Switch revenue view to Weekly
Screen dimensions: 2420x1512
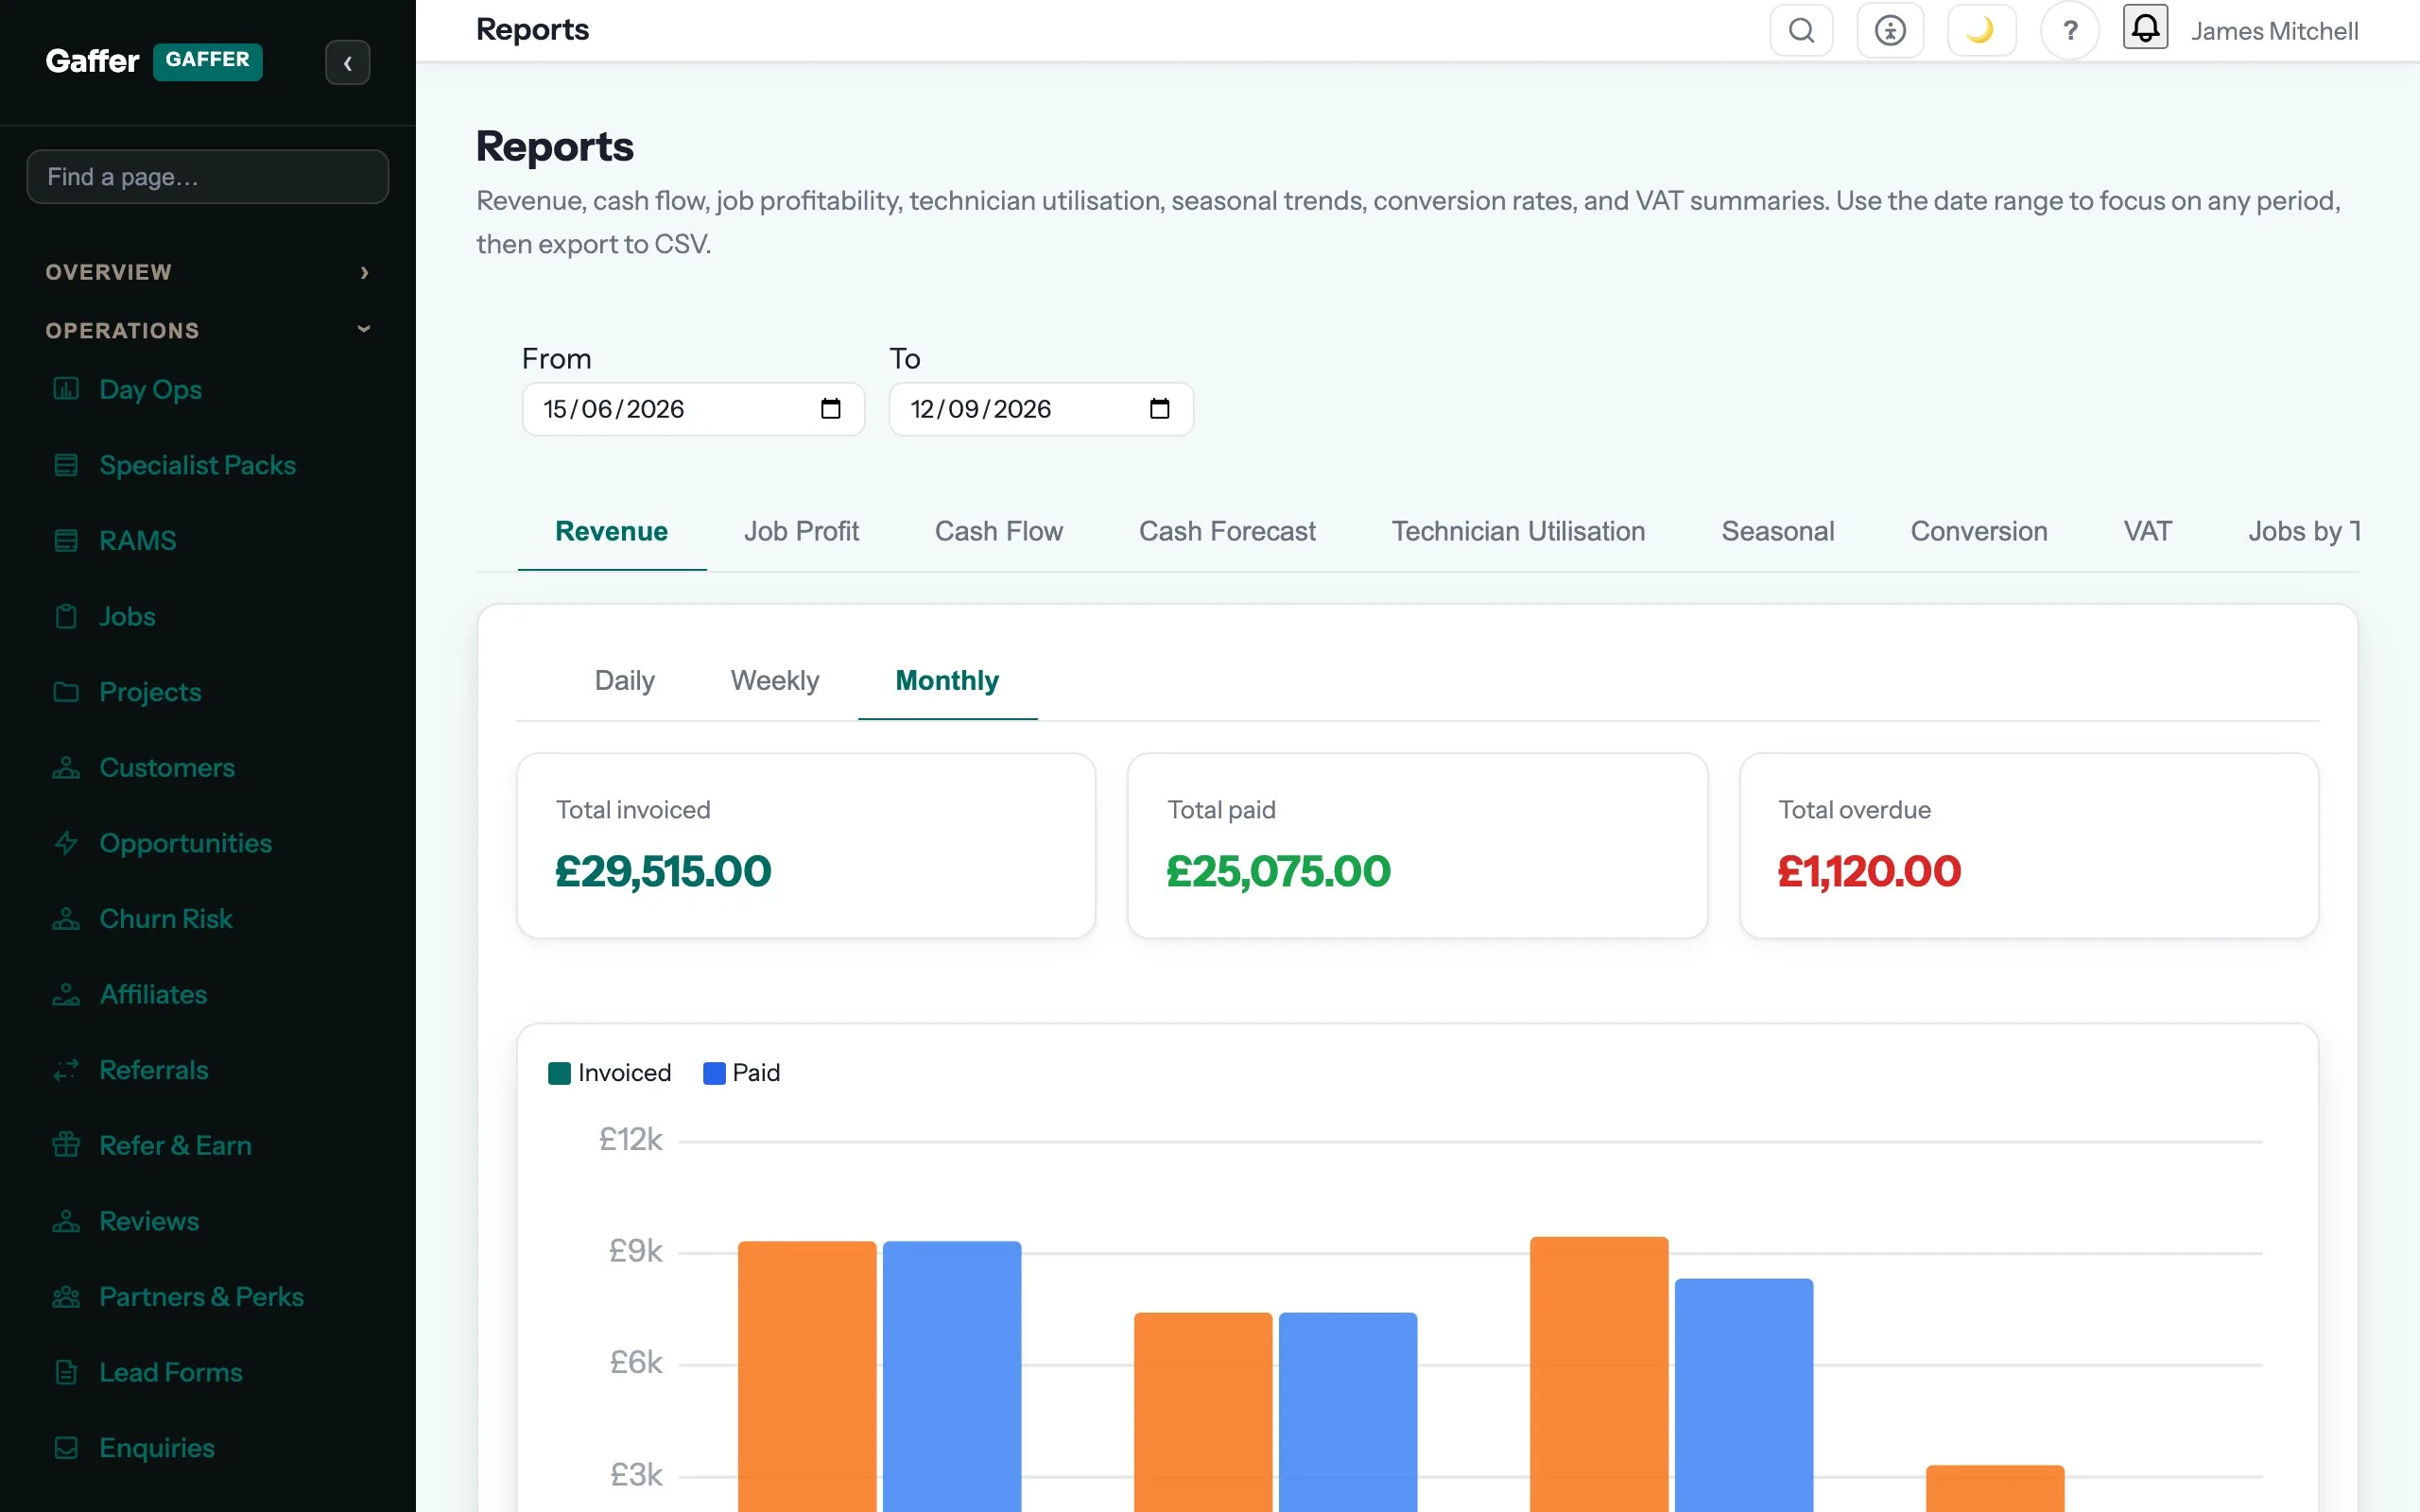point(775,681)
